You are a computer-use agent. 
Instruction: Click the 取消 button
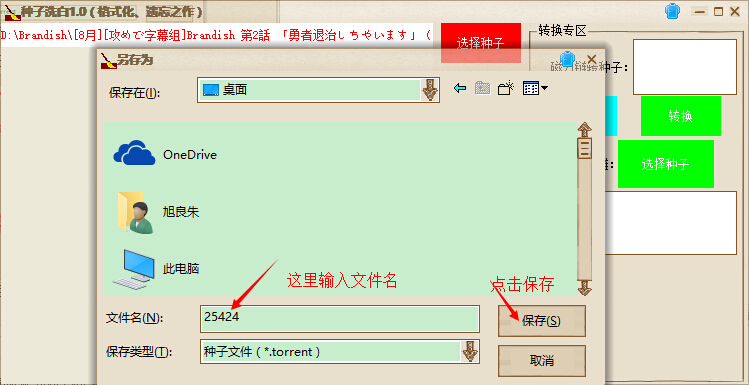(x=542, y=361)
